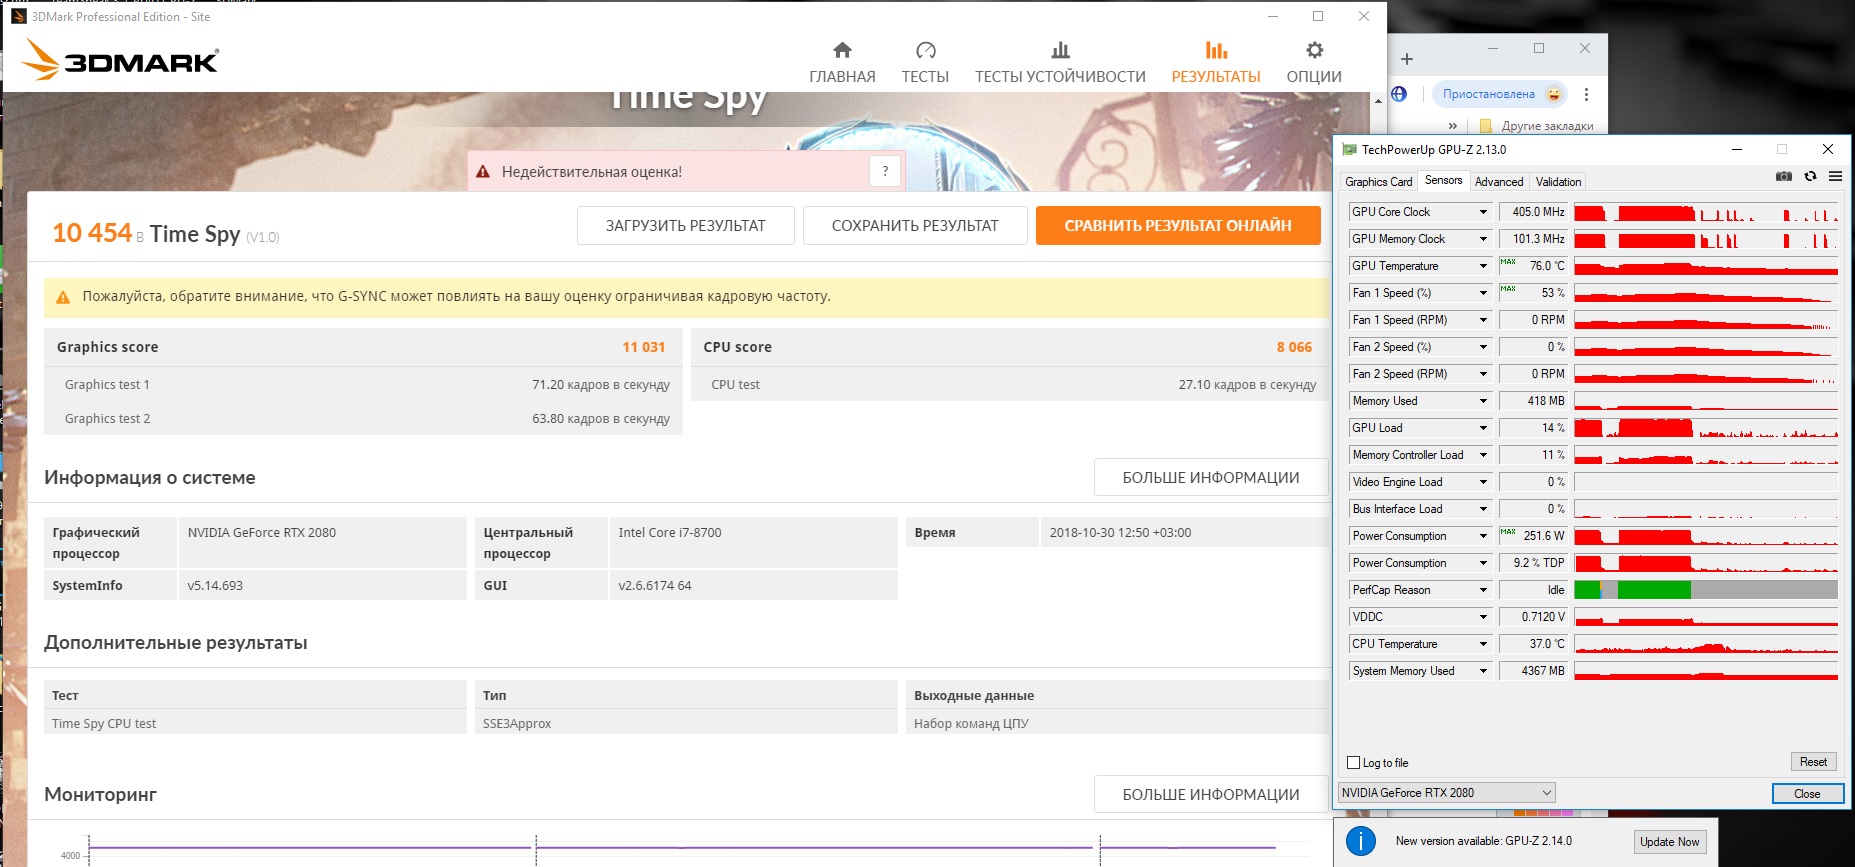Open the browser three-dot menu
The height and width of the screenshot is (867, 1855).
(1586, 94)
